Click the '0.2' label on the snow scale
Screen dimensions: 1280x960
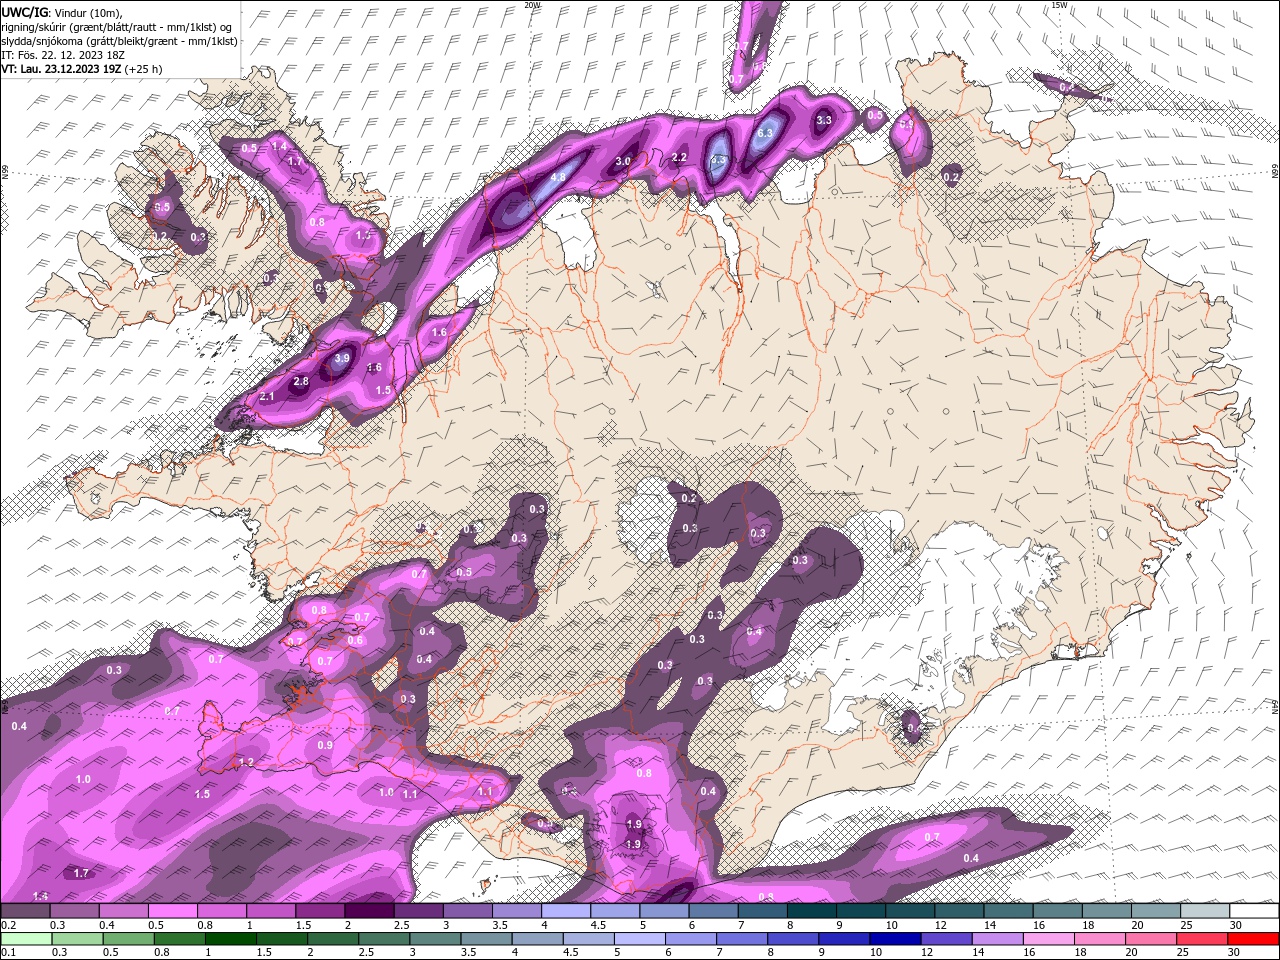pos(10,925)
